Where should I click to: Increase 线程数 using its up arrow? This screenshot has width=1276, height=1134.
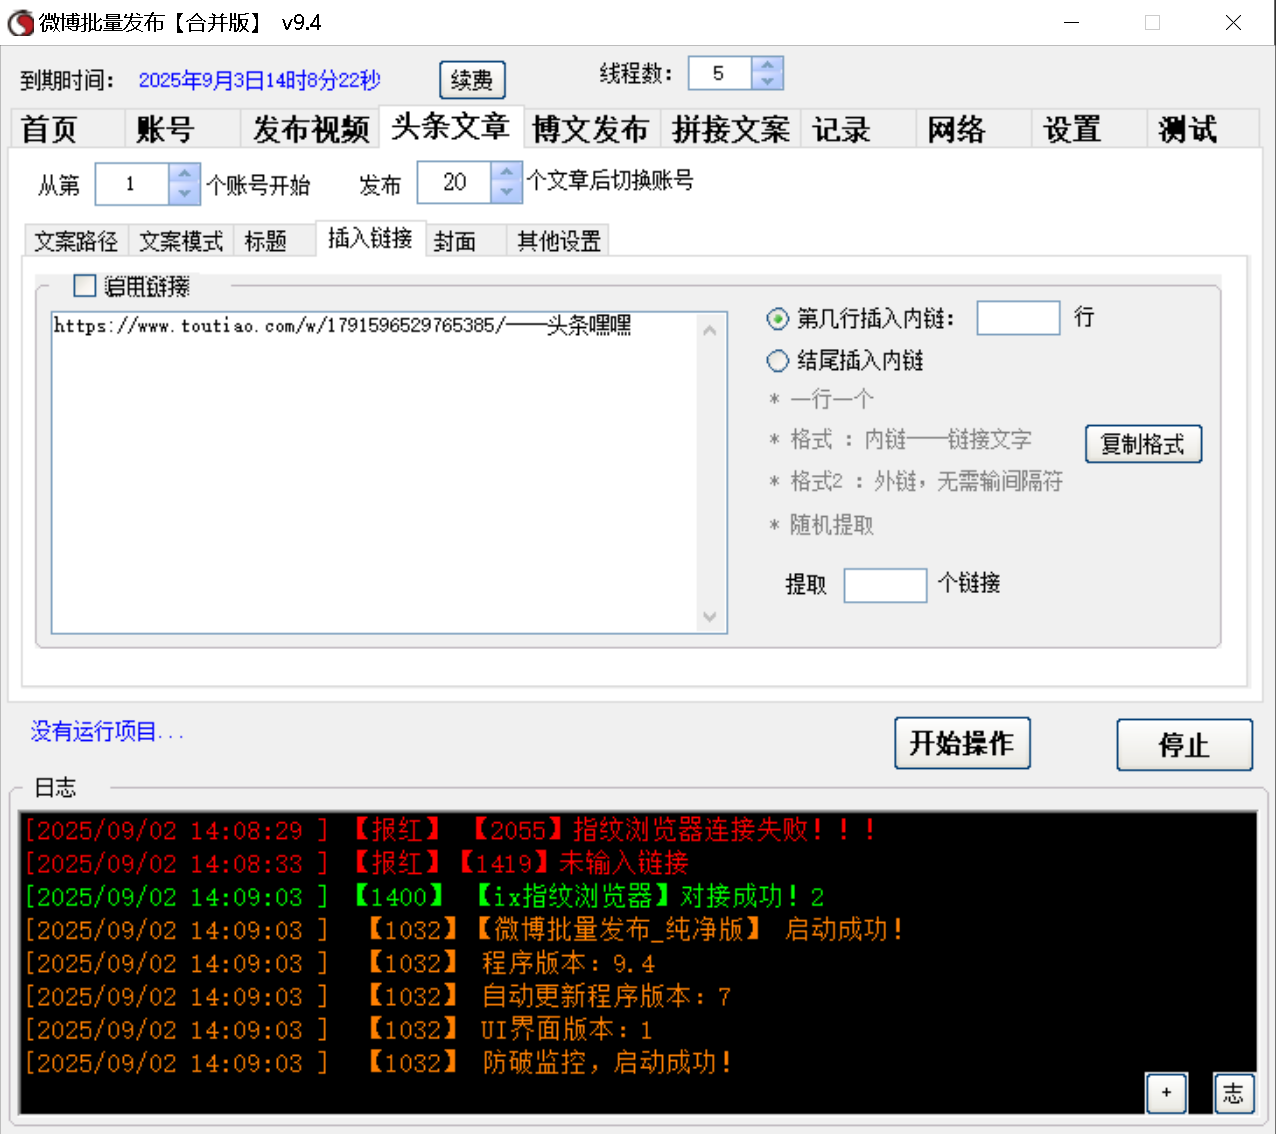tap(767, 64)
